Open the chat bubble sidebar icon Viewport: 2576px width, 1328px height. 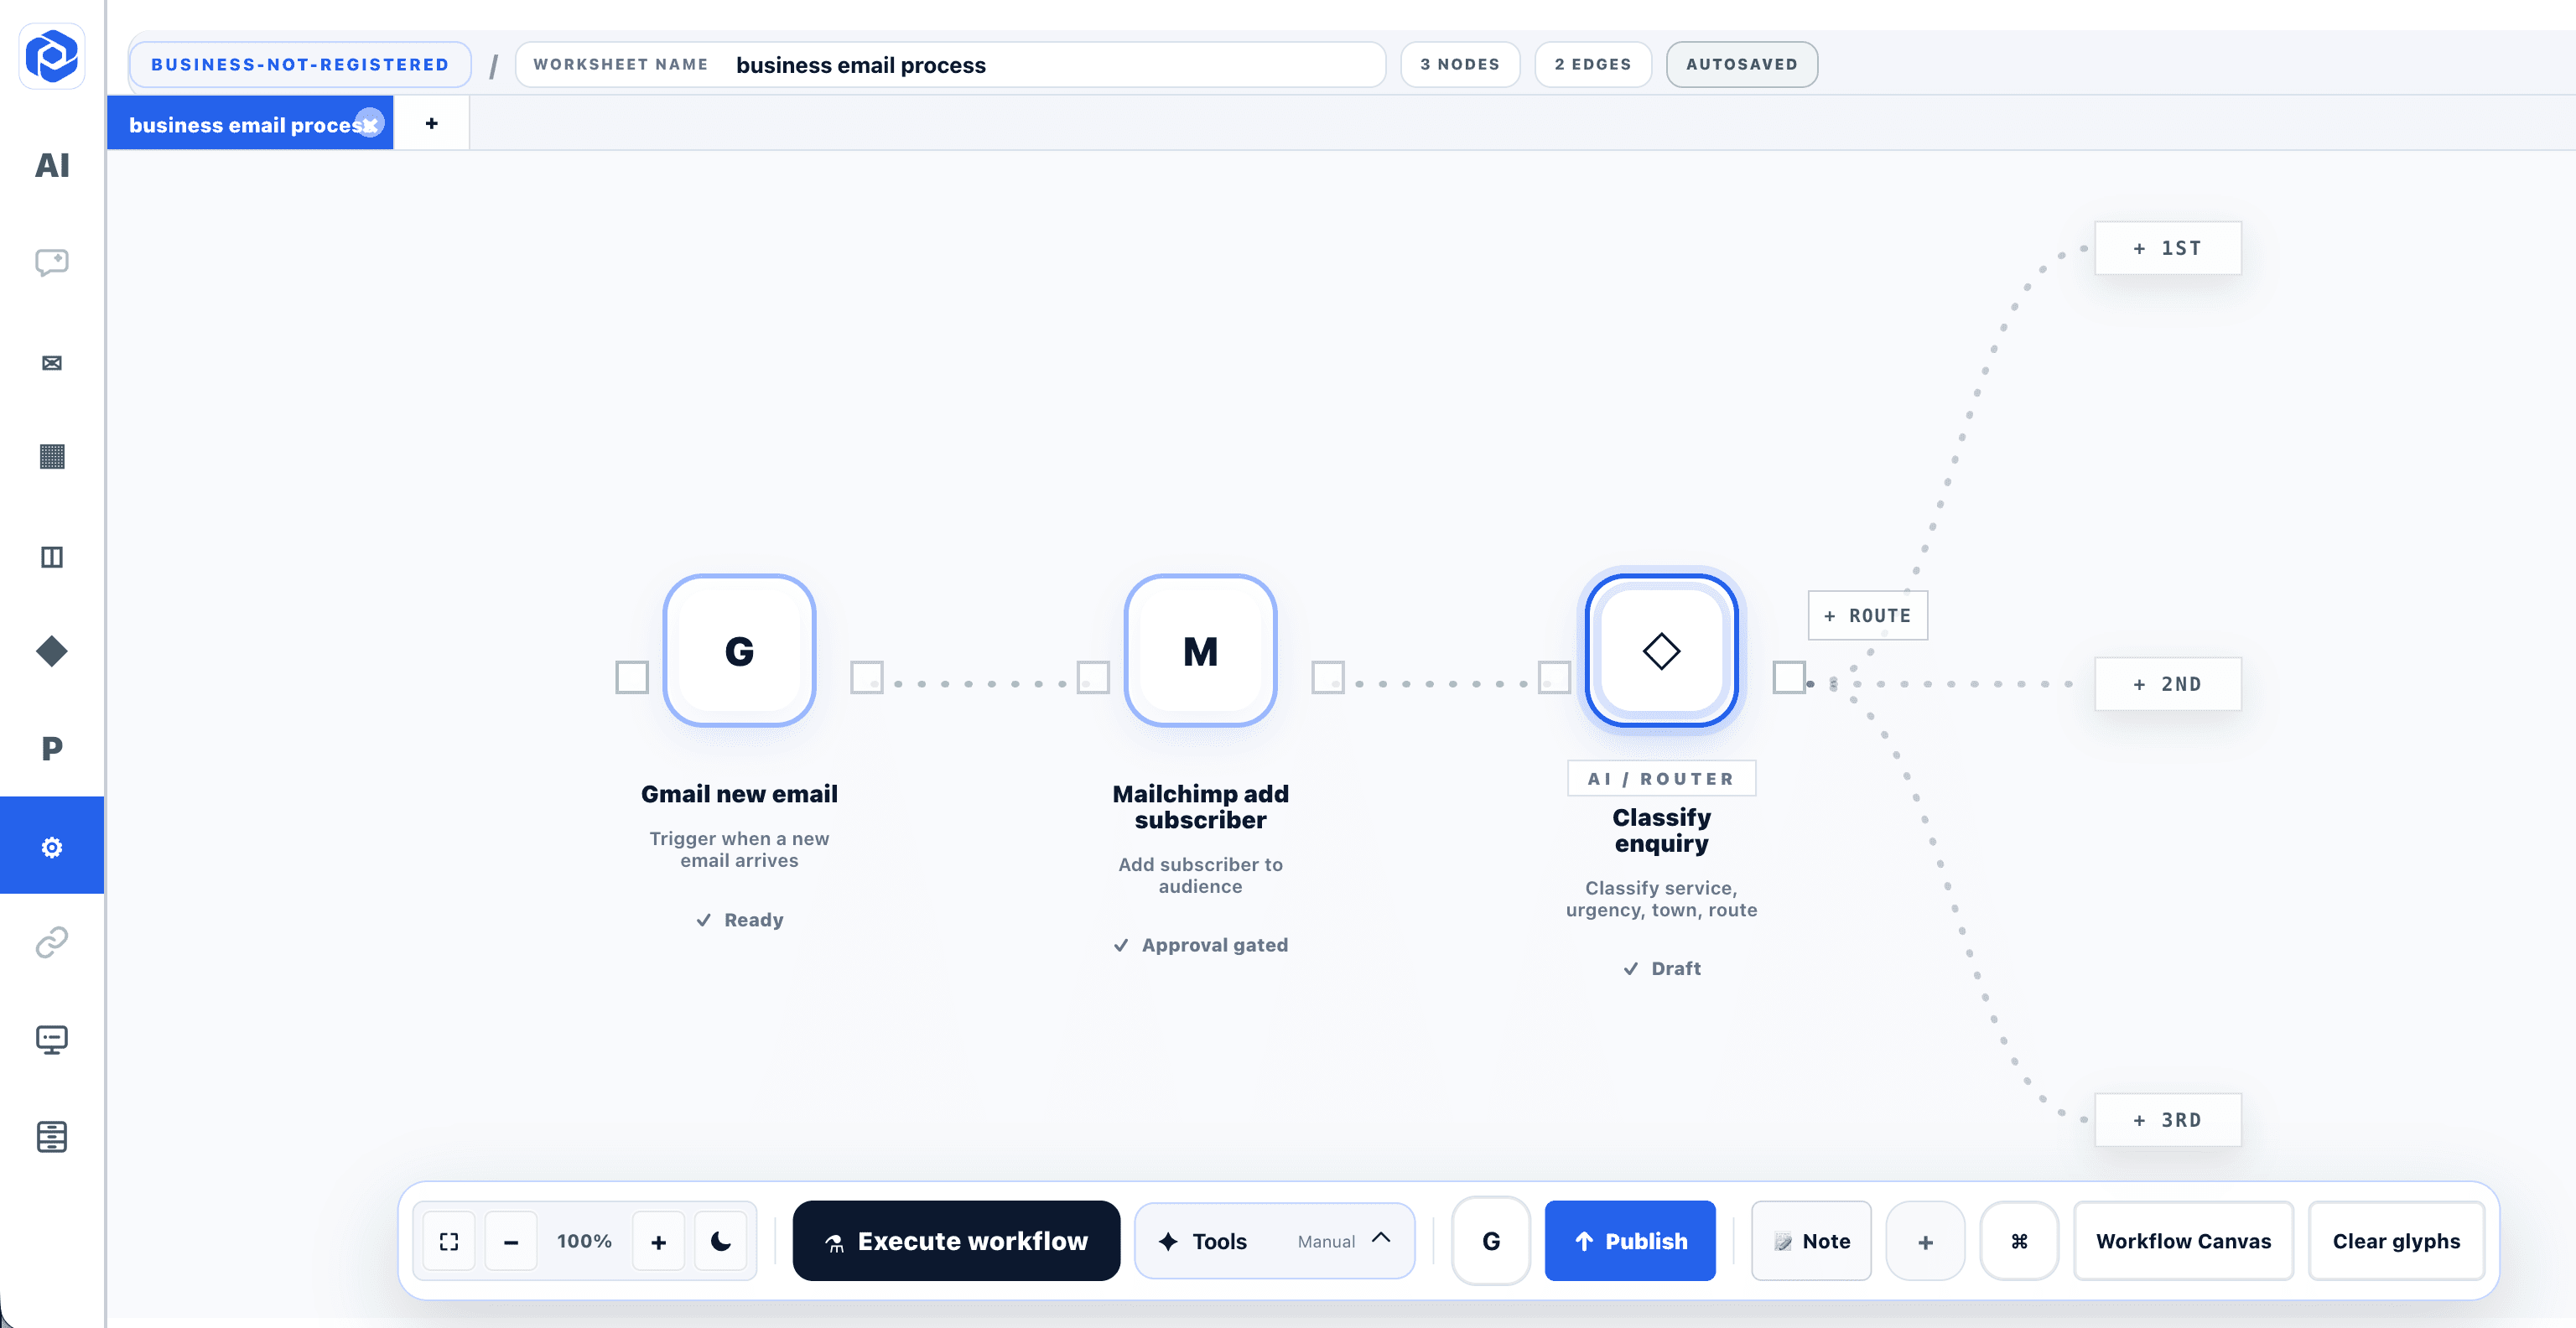[x=52, y=262]
